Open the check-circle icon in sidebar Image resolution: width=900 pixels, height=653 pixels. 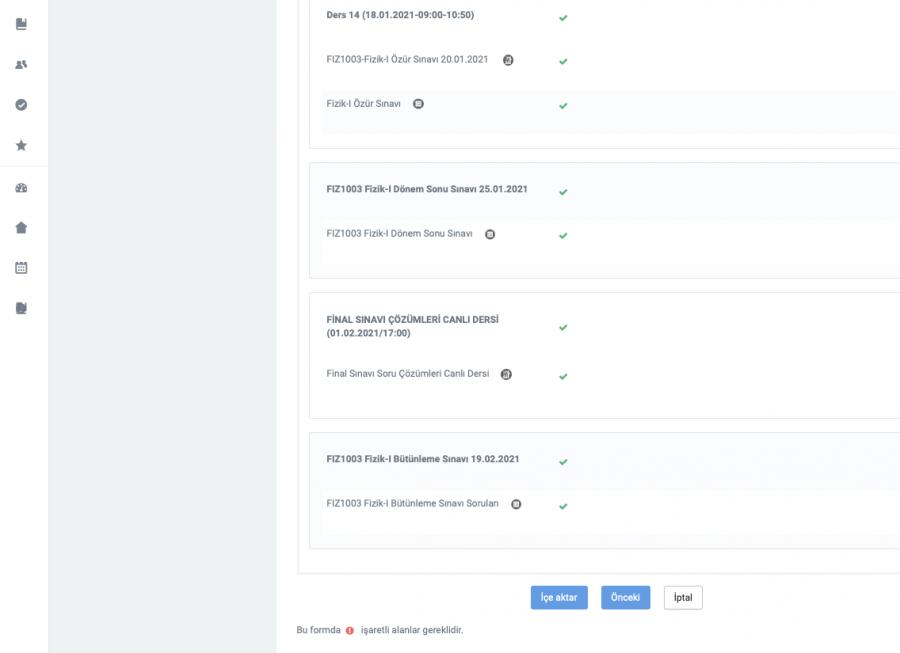[x=21, y=105]
